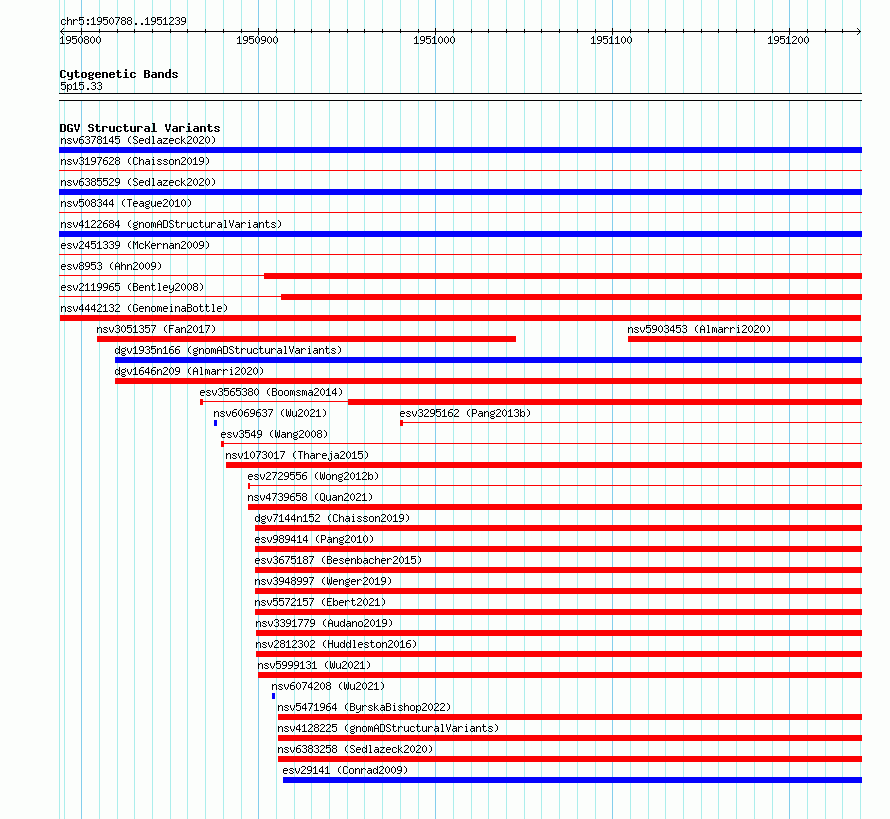Open nsv6383258 (Sedlazeck2020) variant
The height and width of the screenshot is (819, 890).
[x=355, y=749]
